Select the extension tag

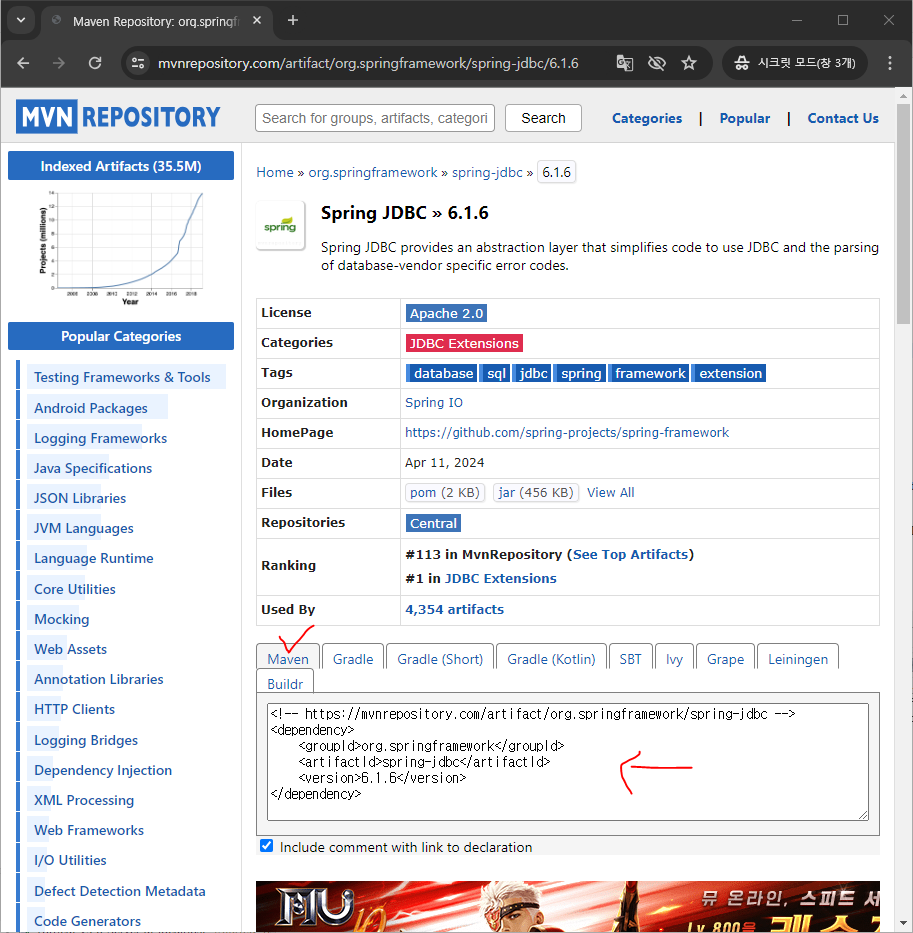730,373
